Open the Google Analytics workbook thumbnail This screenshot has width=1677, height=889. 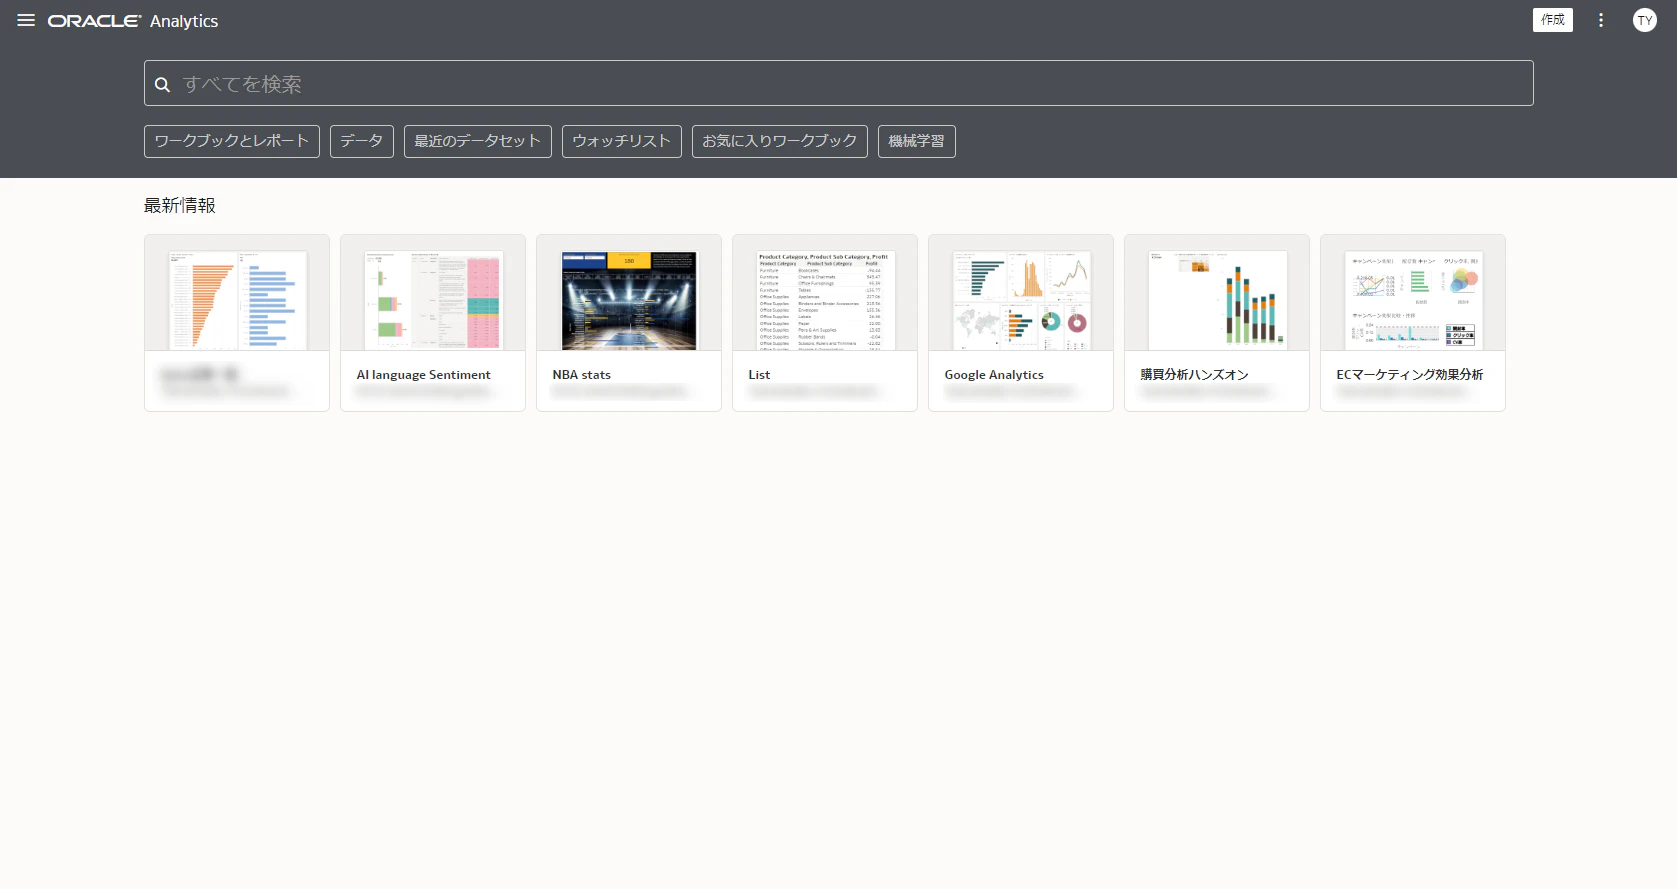tap(1021, 300)
